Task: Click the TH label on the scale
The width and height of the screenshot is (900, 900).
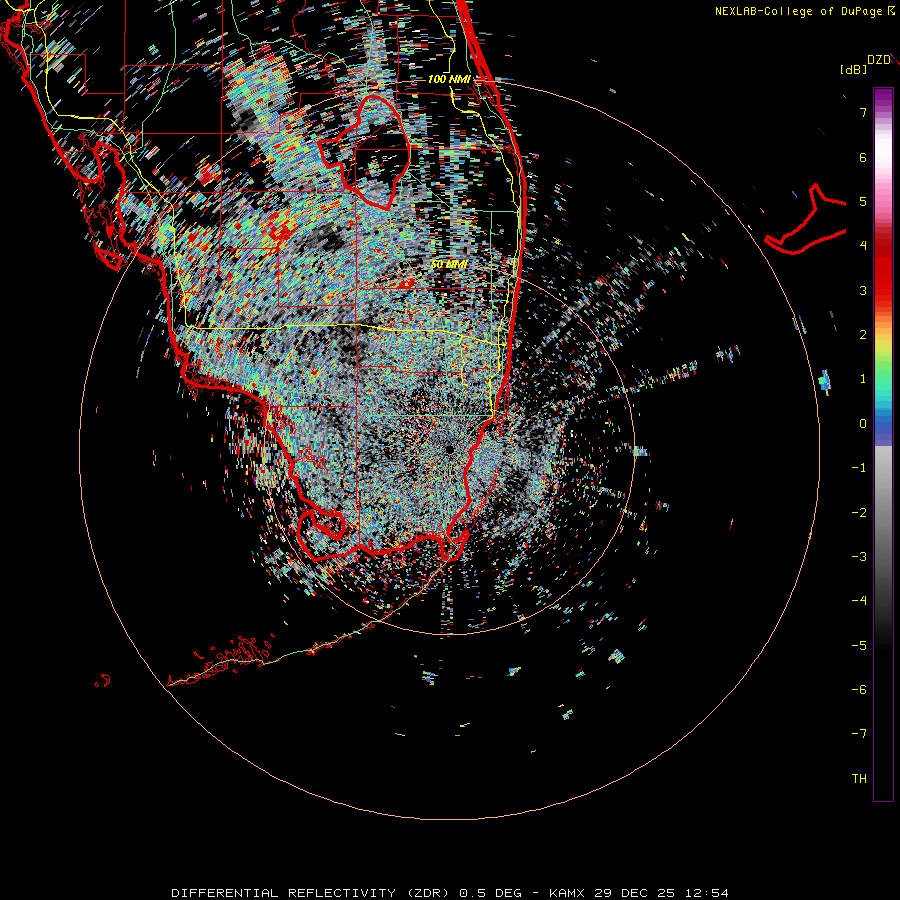Action: point(859,778)
